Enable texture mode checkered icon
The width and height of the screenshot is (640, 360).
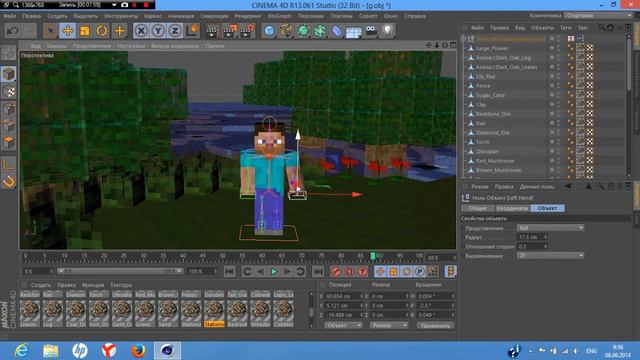pos(9,92)
